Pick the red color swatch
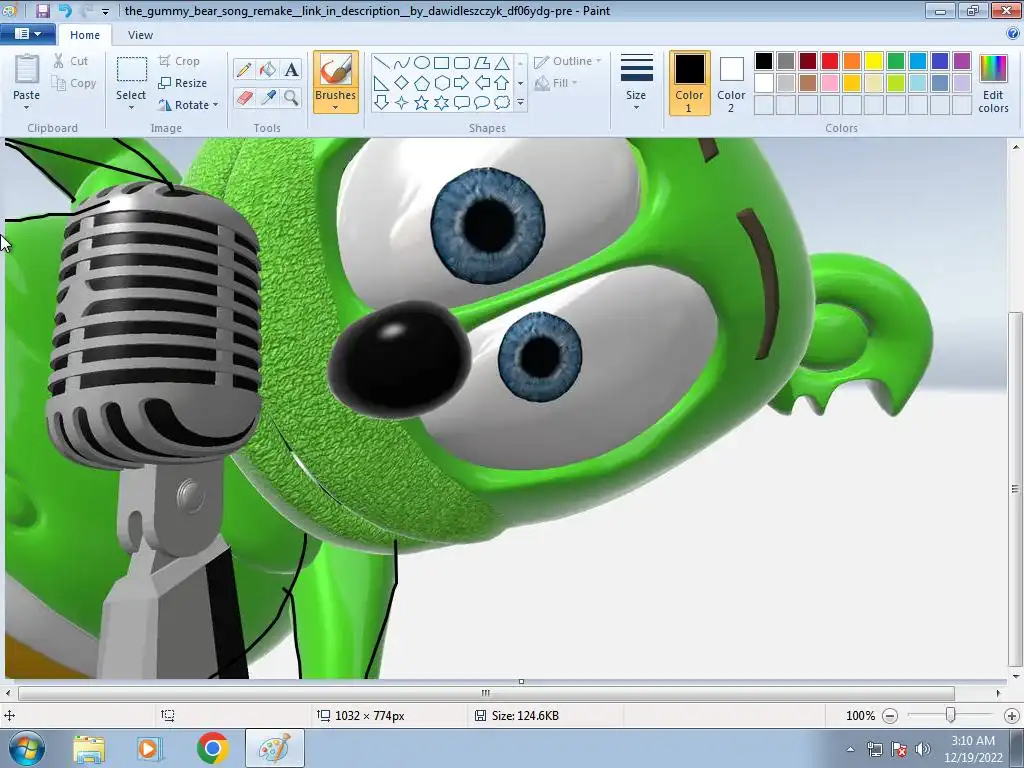Viewport: 1024px width, 768px height. 829,61
